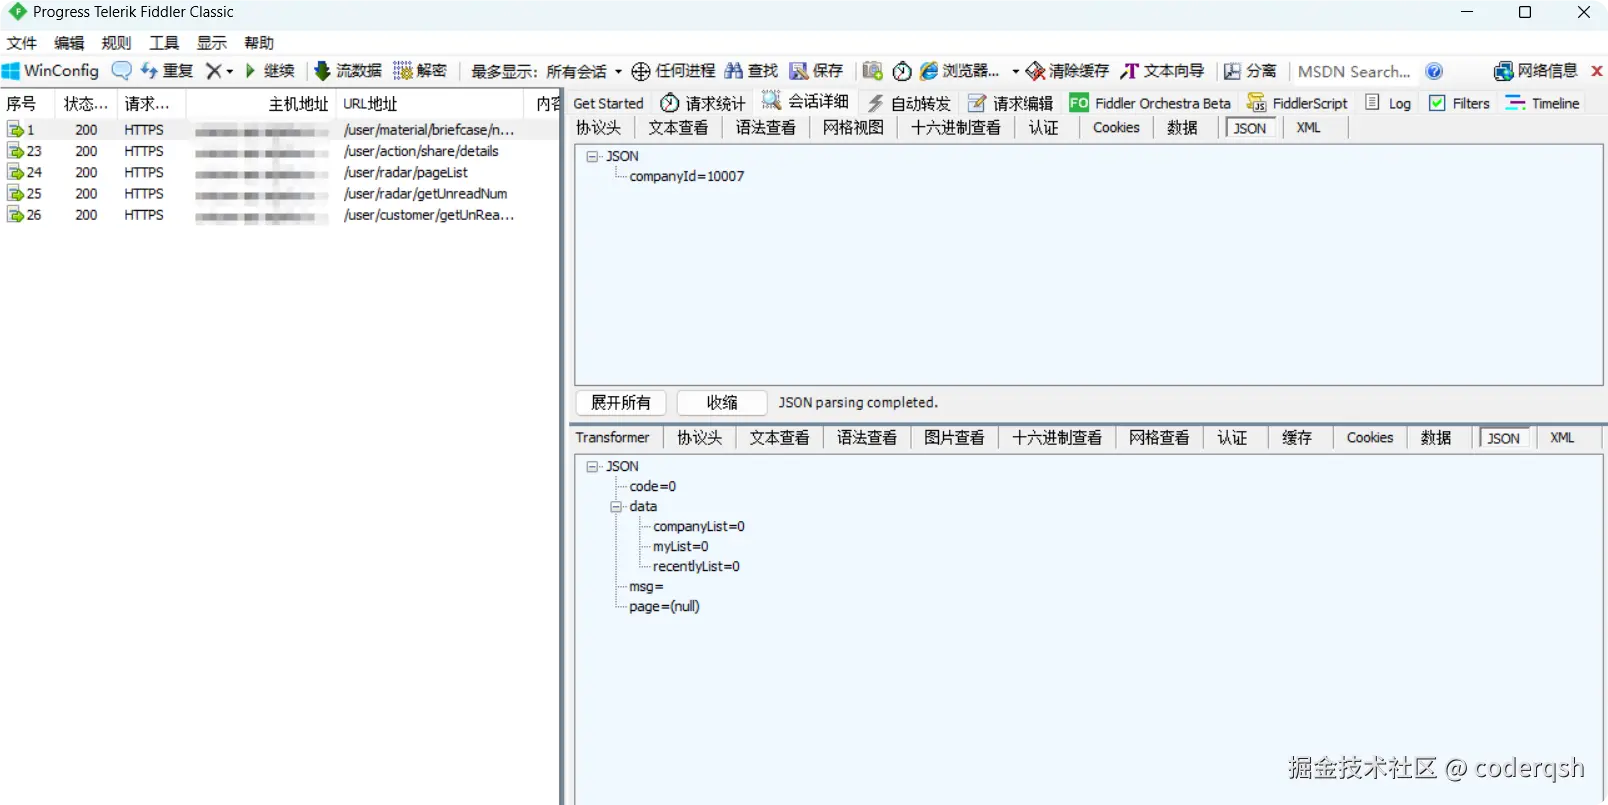
Task: Open the Log tab
Action: coord(1388,103)
